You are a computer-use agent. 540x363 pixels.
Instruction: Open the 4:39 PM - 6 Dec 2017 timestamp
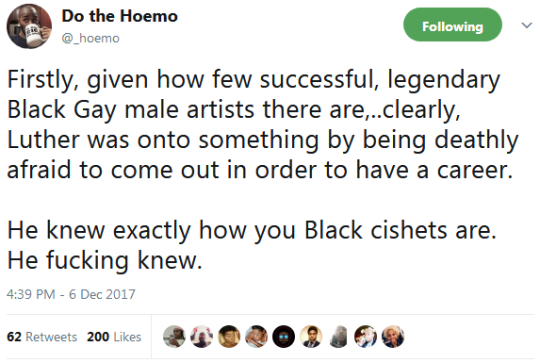(71, 294)
